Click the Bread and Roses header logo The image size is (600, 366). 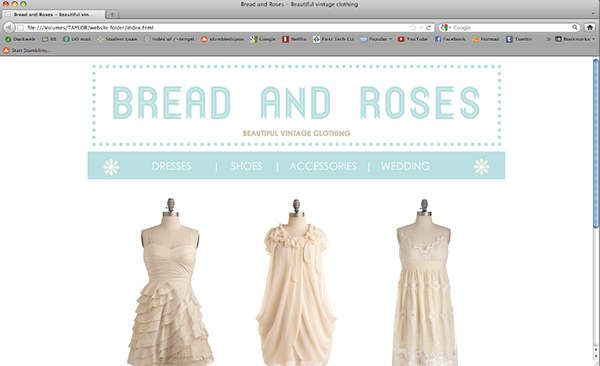296,103
